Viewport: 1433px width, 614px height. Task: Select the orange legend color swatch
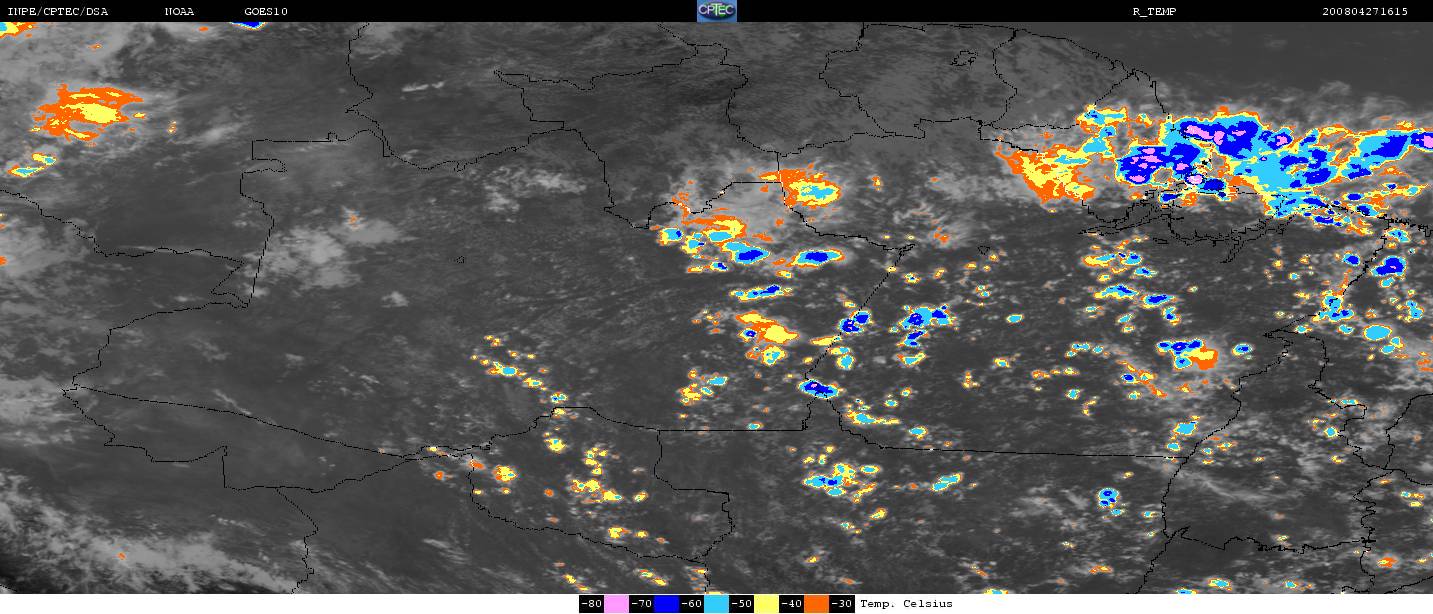(816, 604)
